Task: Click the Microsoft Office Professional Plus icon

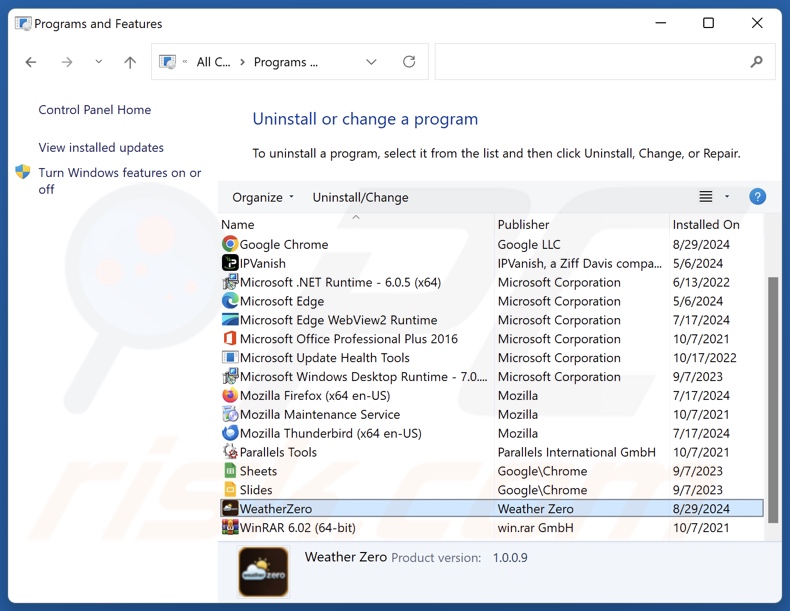Action: (230, 338)
